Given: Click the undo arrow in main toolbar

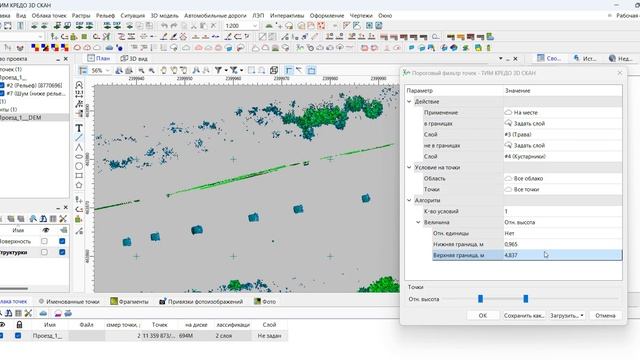Looking at the screenshot, I should [164, 25].
